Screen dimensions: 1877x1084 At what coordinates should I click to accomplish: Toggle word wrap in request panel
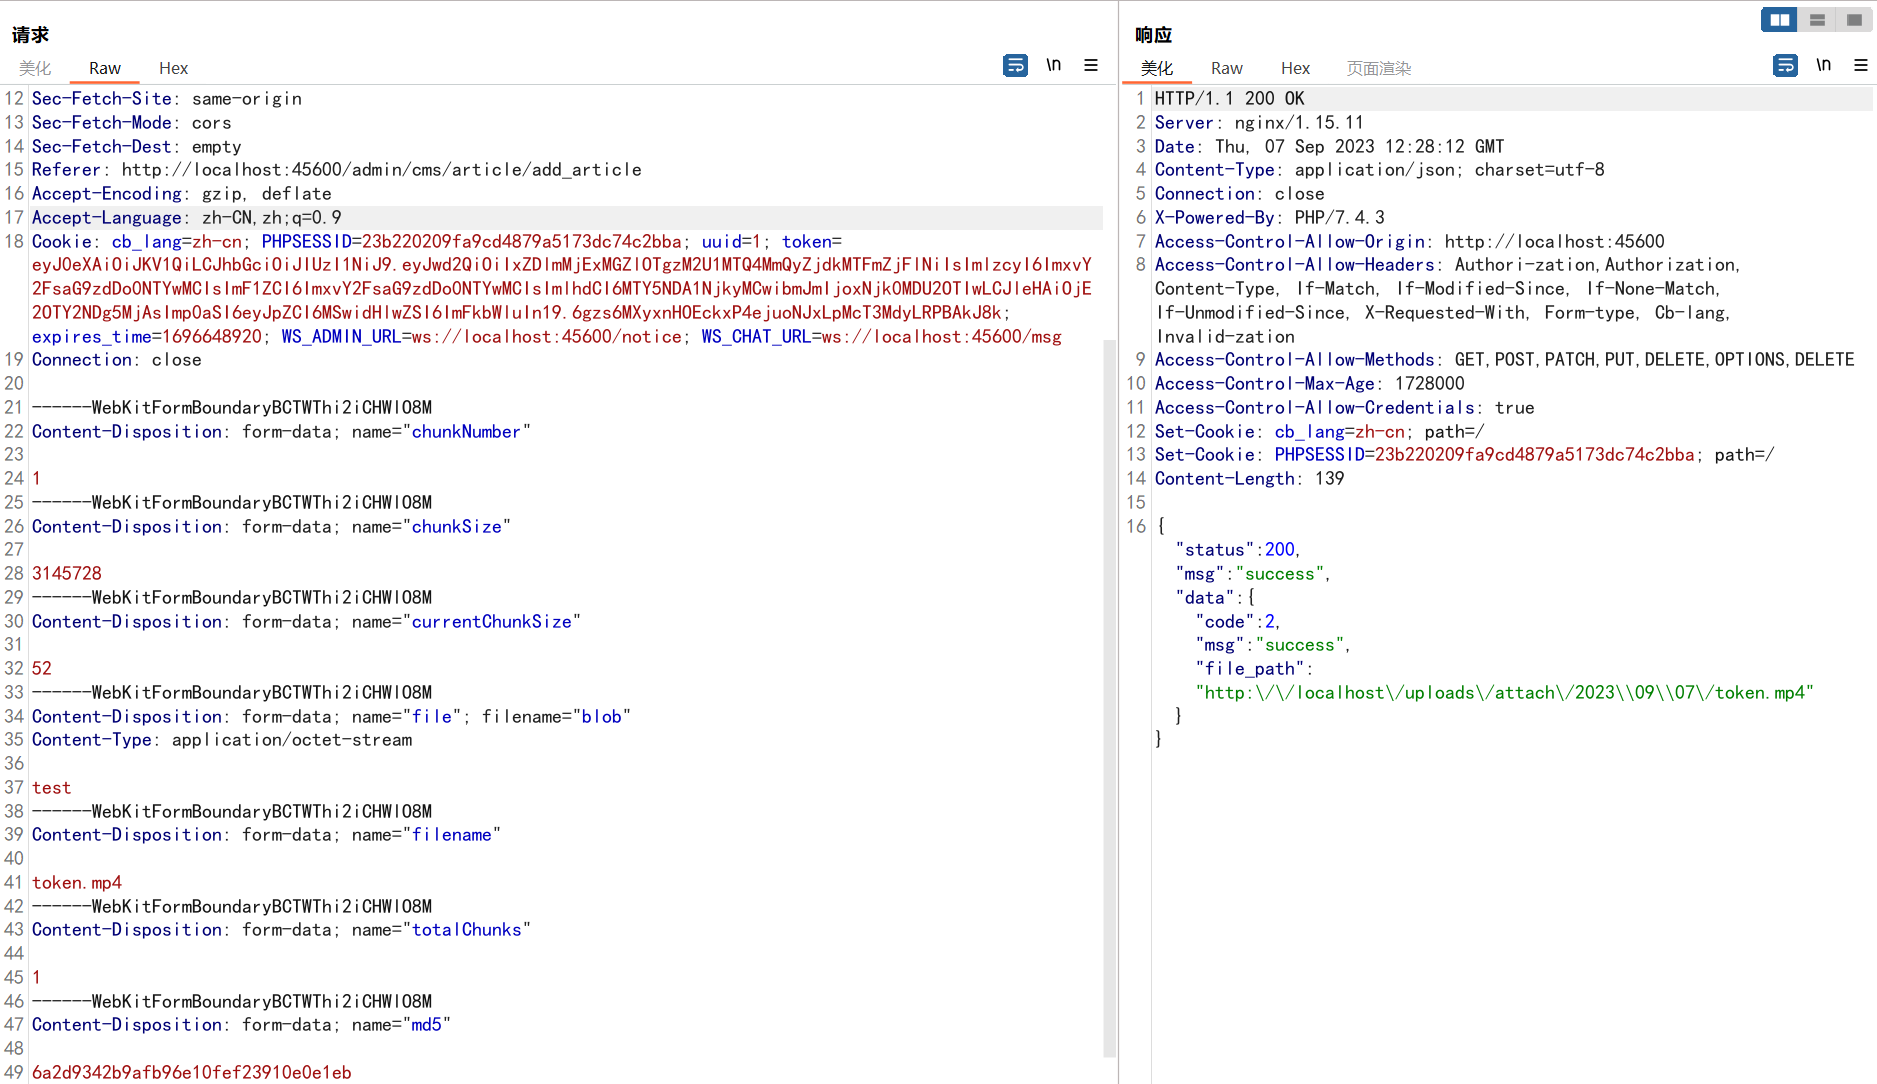(x=1015, y=66)
